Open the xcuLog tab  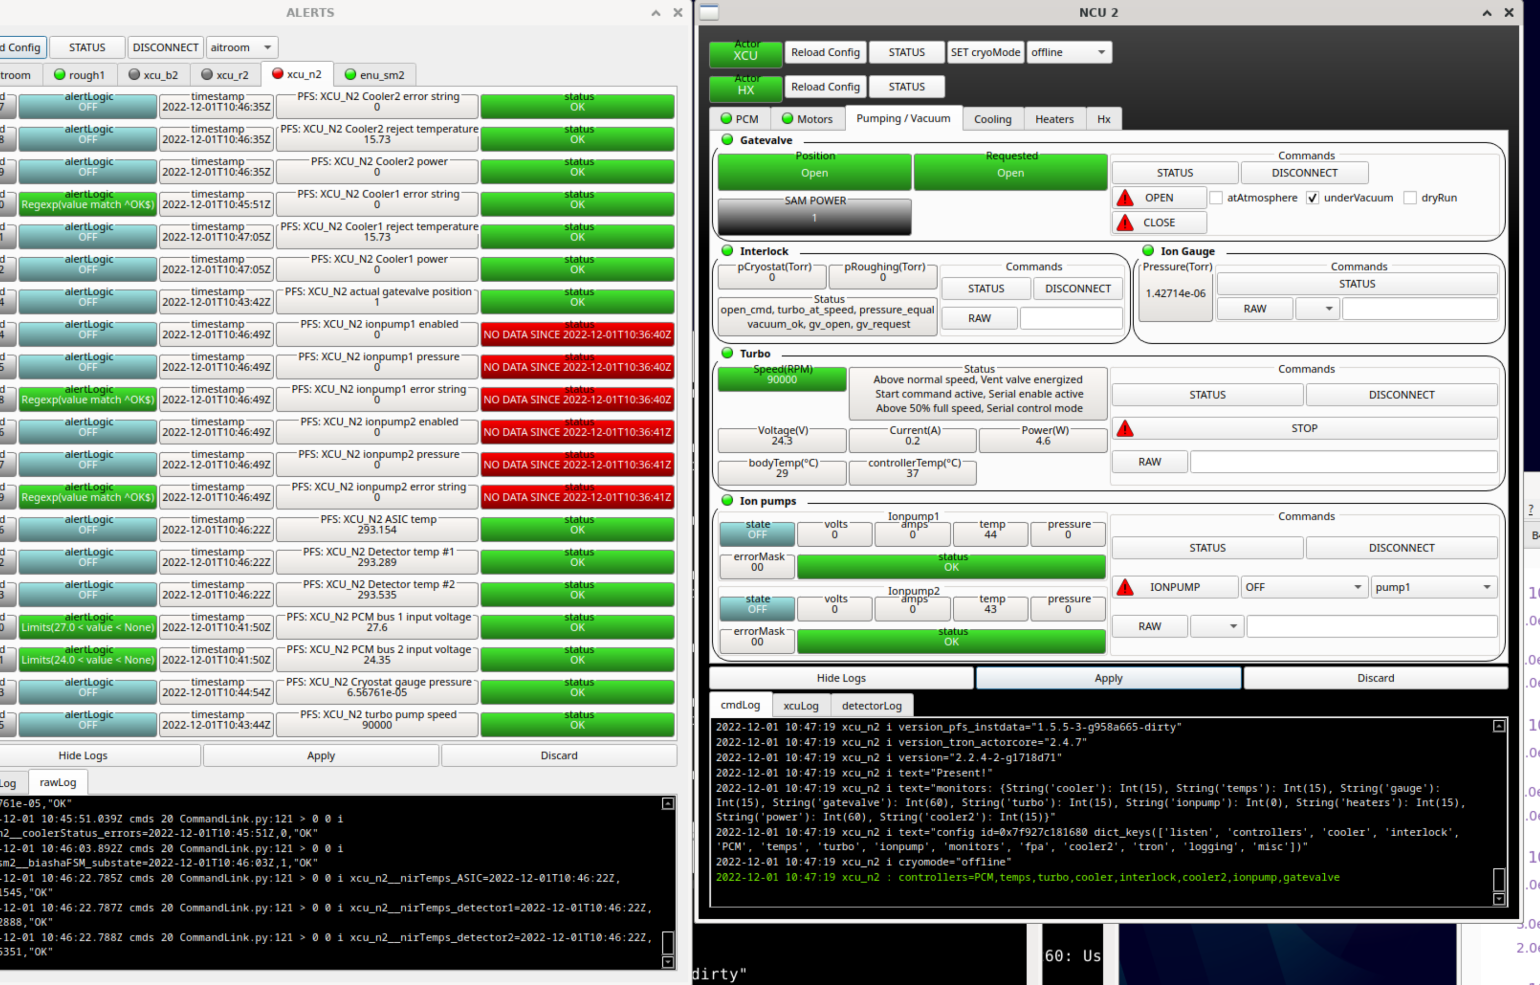point(800,705)
